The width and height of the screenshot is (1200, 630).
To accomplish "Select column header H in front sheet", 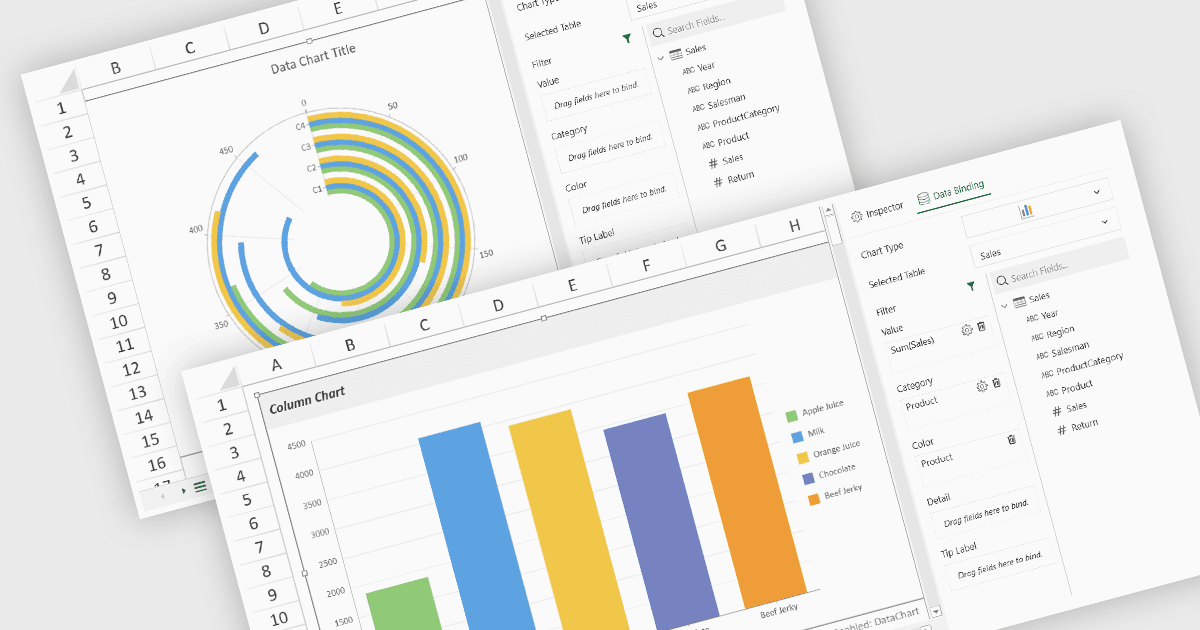I will [x=795, y=226].
